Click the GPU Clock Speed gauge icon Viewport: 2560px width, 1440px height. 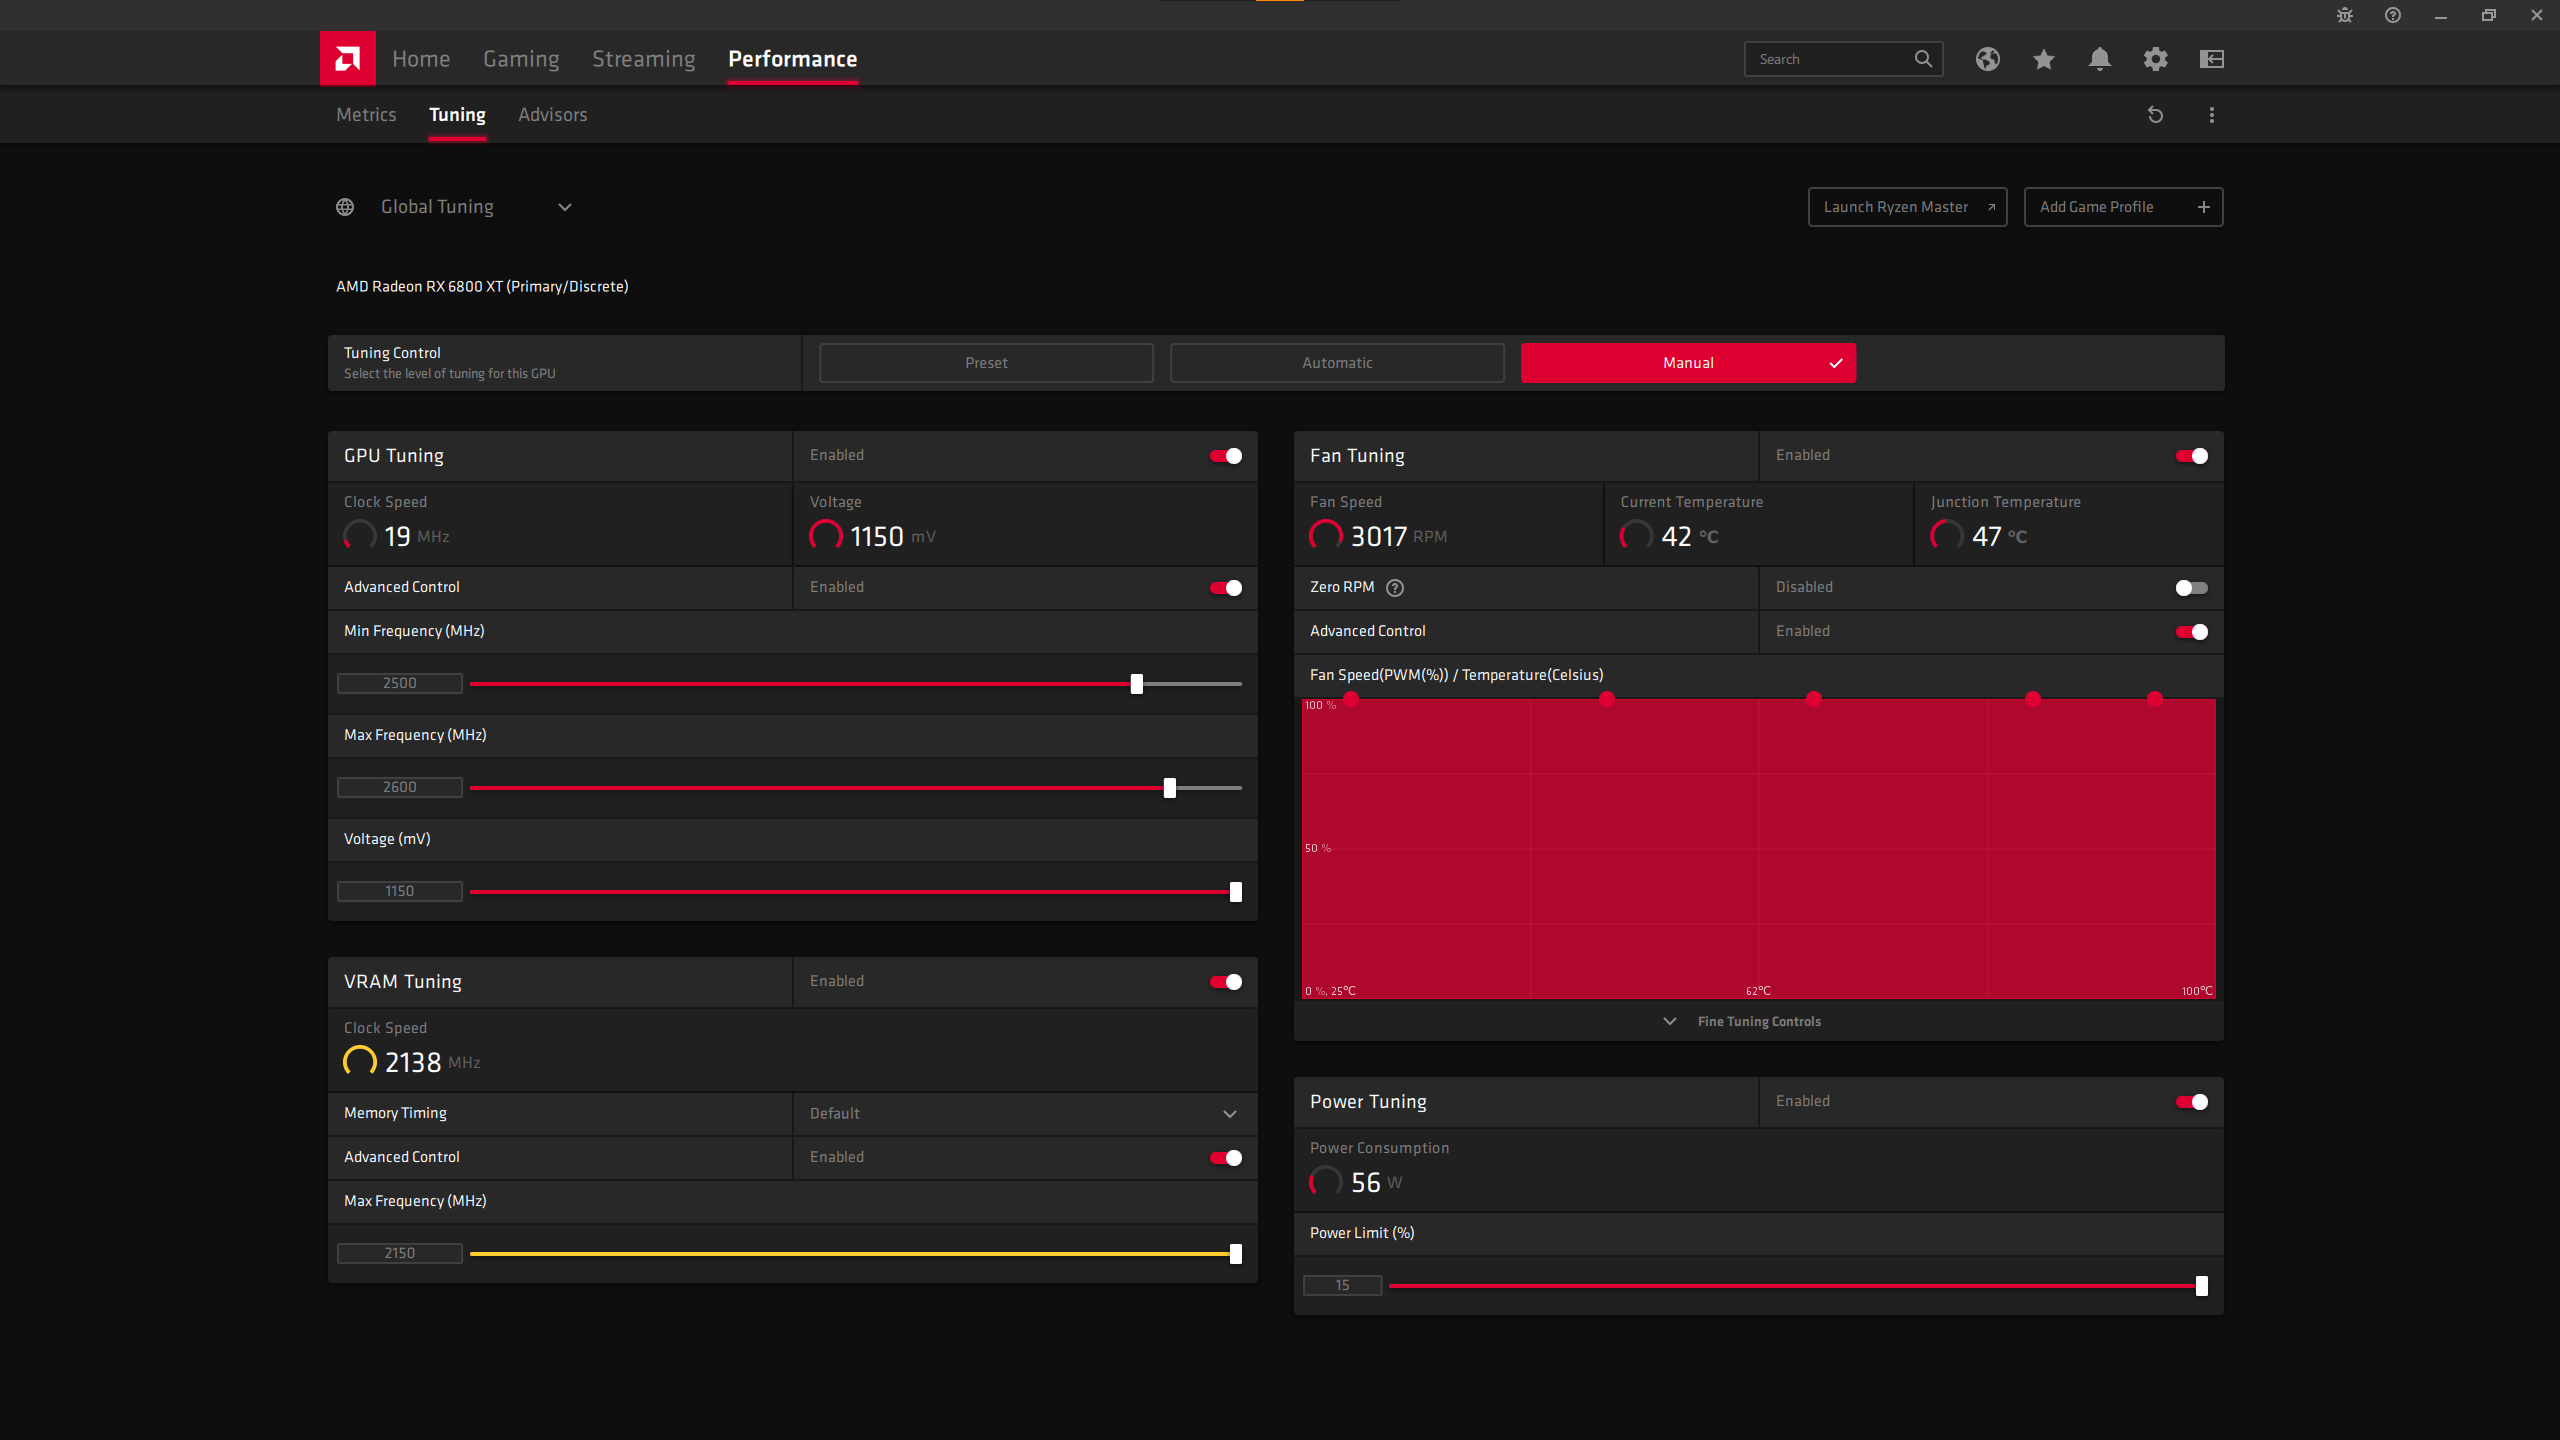pos(360,535)
